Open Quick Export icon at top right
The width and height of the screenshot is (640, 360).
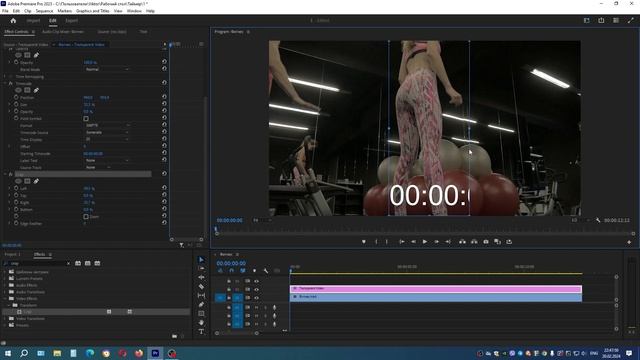pos(601,20)
